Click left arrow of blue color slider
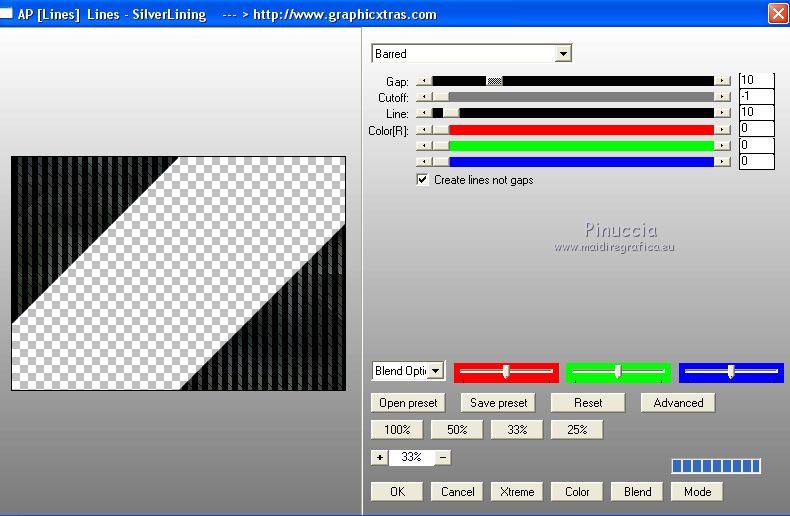 coord(424,162)
